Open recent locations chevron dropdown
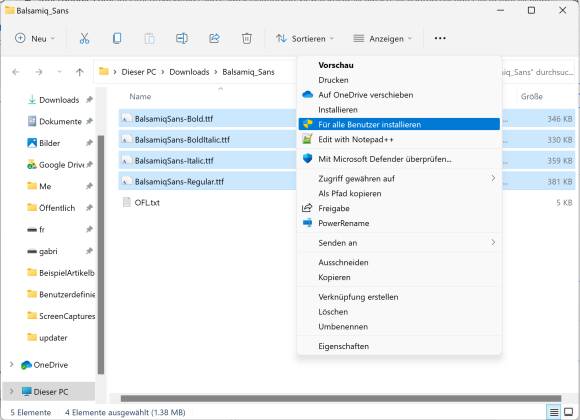This screenshot has width=580, height=420. [59, 72]
